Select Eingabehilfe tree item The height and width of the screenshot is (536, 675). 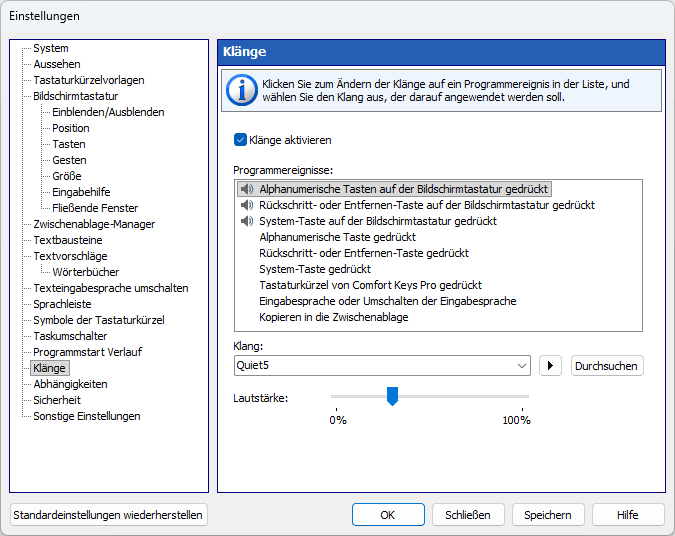[81, 192]
